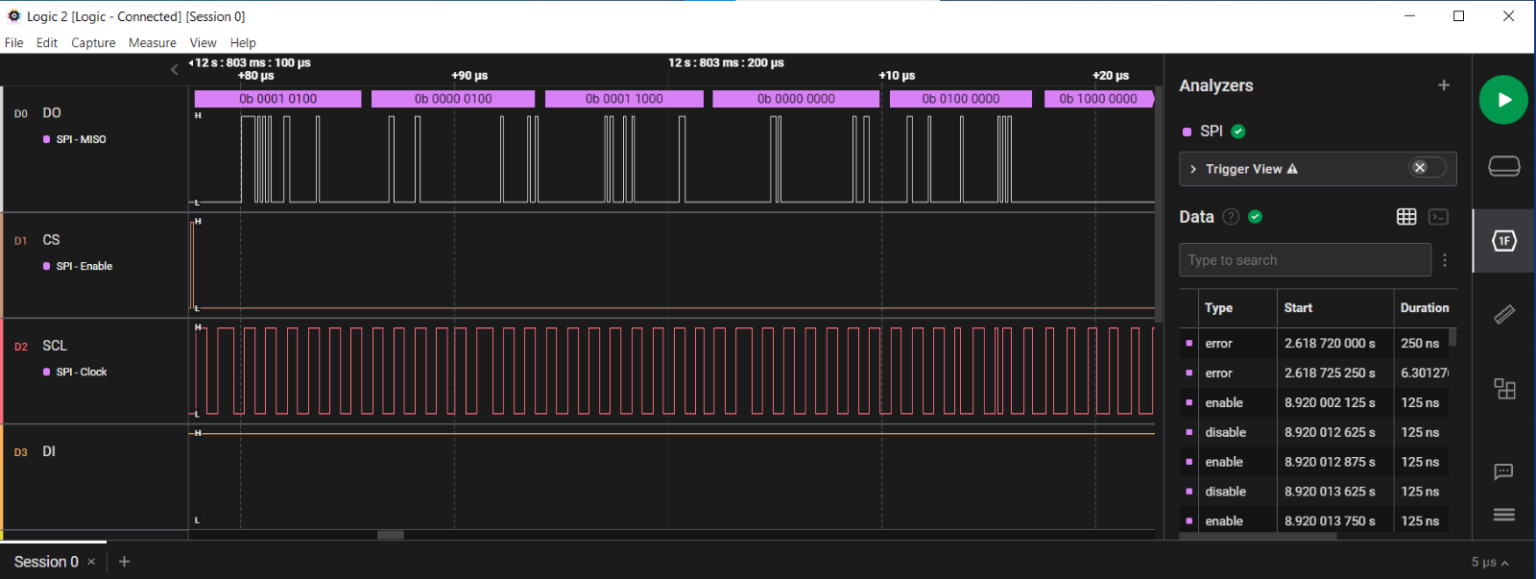
Task: Add a new analyzer with plus icon
Action: (1443, 86)
